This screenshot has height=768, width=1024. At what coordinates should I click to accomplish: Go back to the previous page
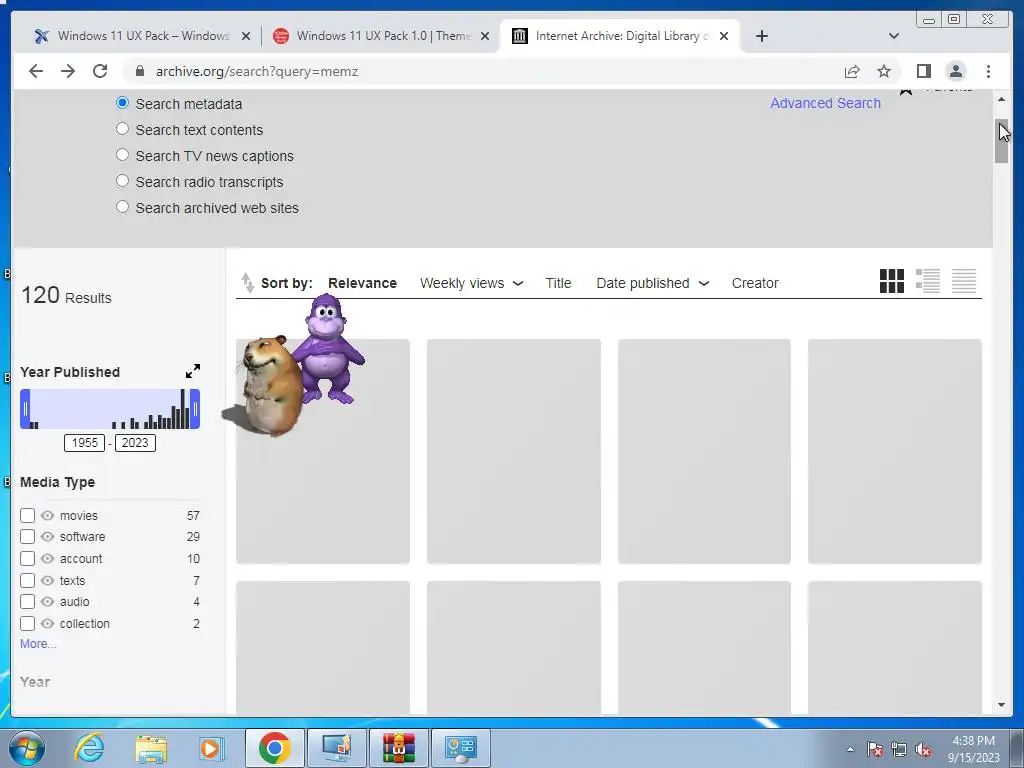coord(36,71)
